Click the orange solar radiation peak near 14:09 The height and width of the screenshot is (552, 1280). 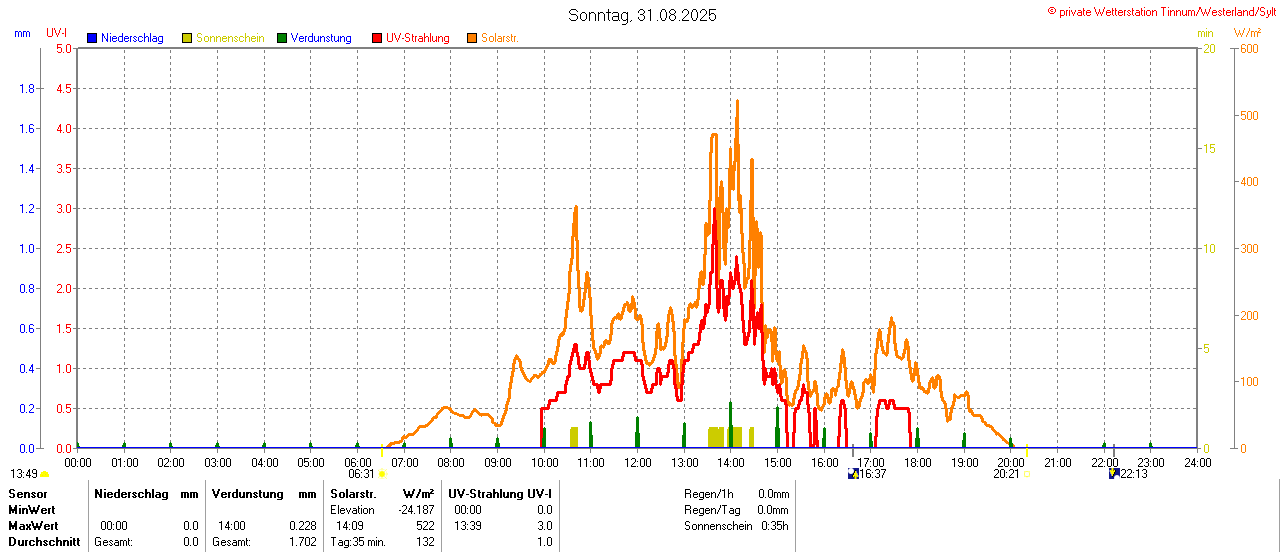tap(737, 102)
